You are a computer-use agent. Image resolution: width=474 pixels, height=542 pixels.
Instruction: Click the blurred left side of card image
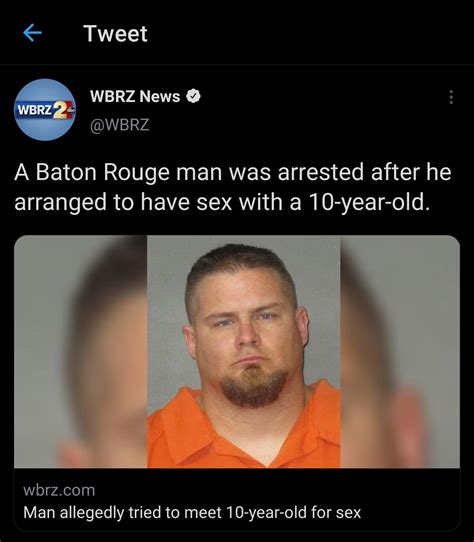(81, 352)
